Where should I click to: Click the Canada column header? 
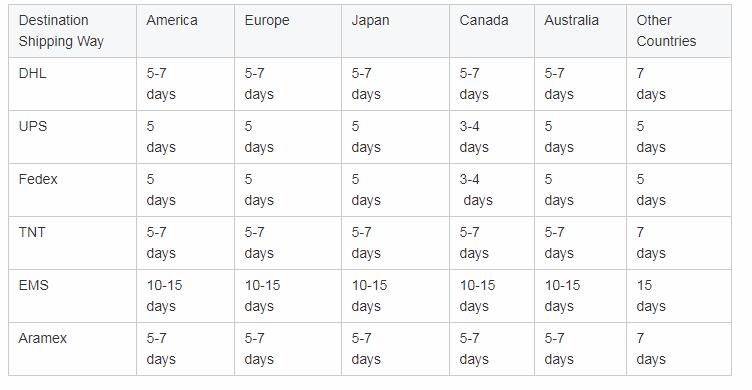pos(492,31)
